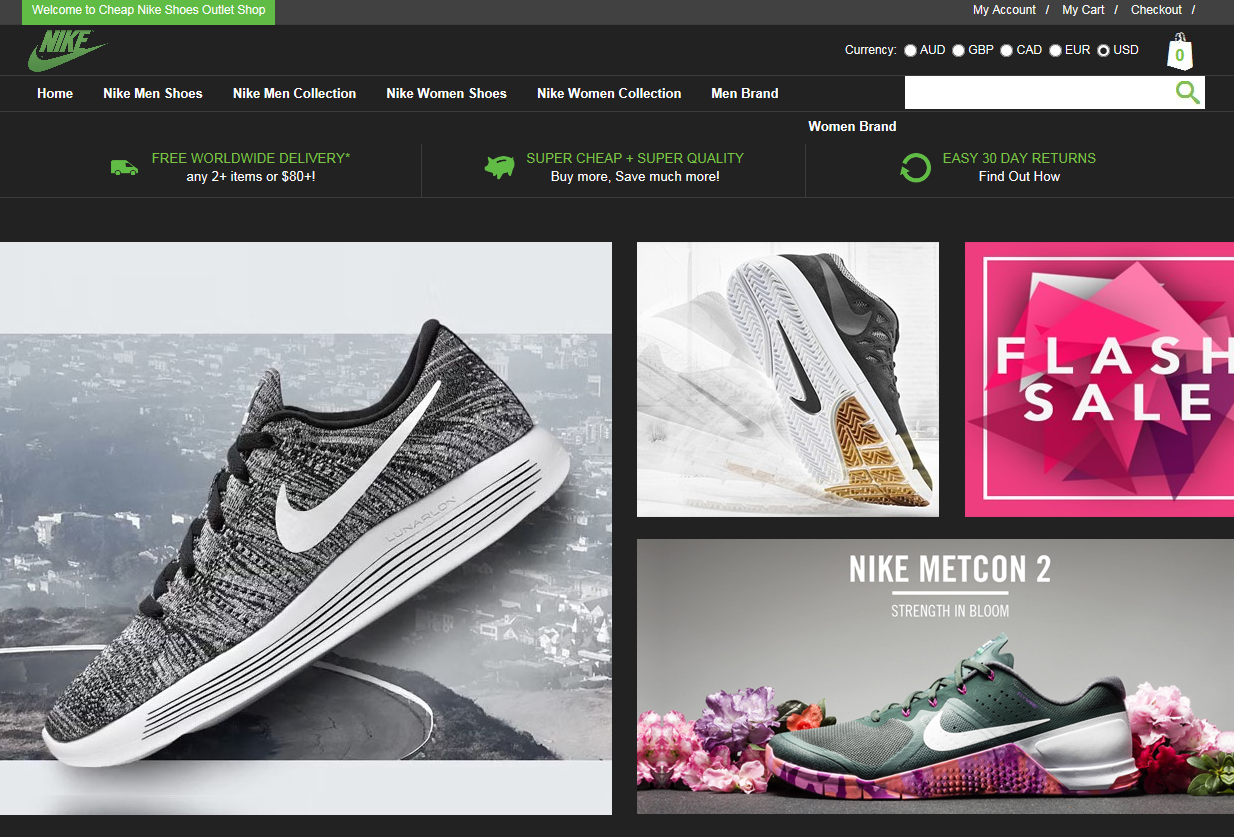The height and width of the screenshot is (837, 1234).
Task: Open the Flash Sale banner
Action: tap(1099, 379)
